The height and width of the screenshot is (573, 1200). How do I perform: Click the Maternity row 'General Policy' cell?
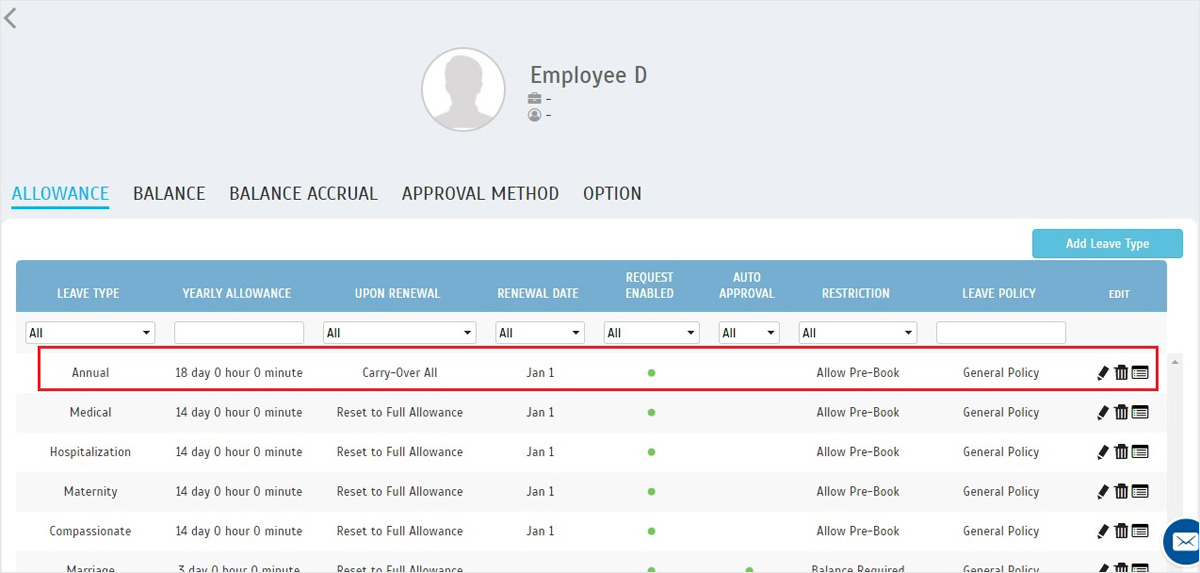tap(1001, 492)
